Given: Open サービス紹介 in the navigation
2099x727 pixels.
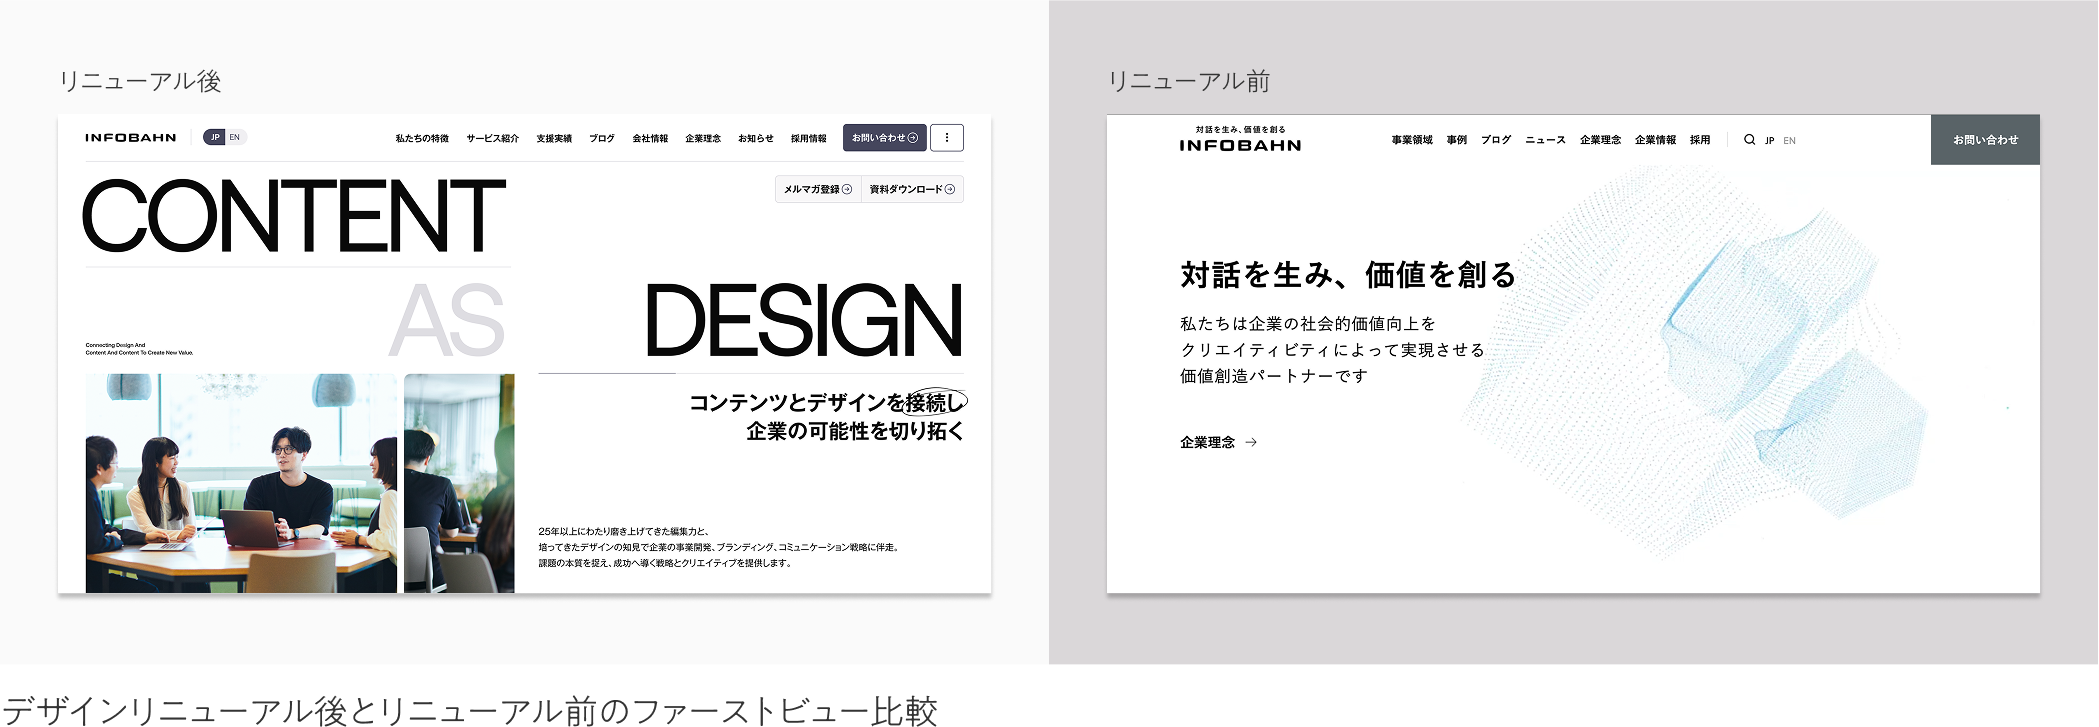Looking at the screenshot, I should click(x=492, y=139).
